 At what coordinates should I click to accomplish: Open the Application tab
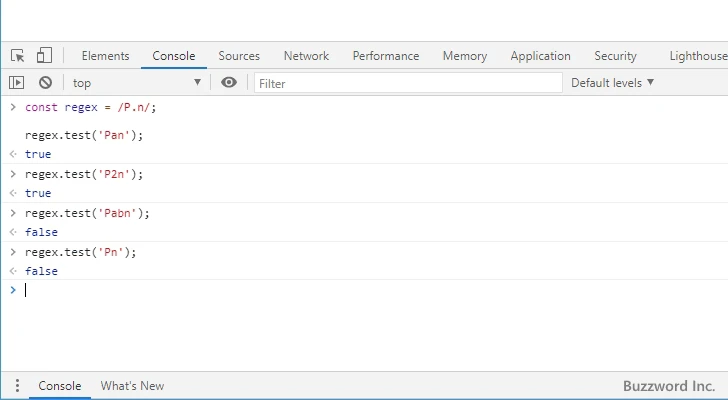point(540,56)
